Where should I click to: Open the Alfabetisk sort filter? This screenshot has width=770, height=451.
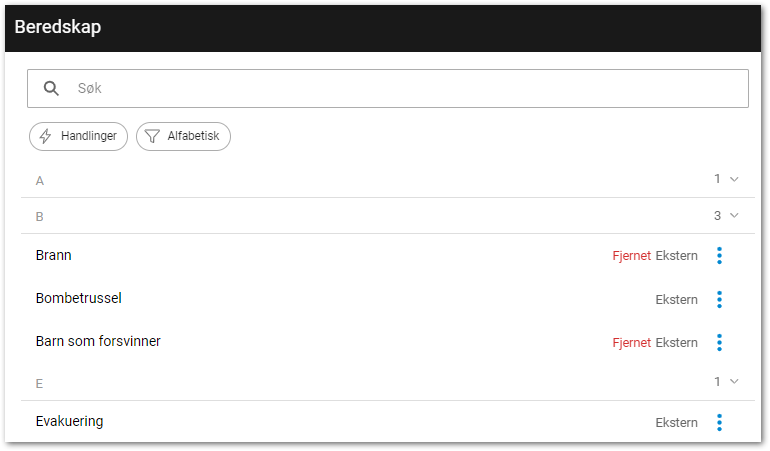tap(184, 137)
